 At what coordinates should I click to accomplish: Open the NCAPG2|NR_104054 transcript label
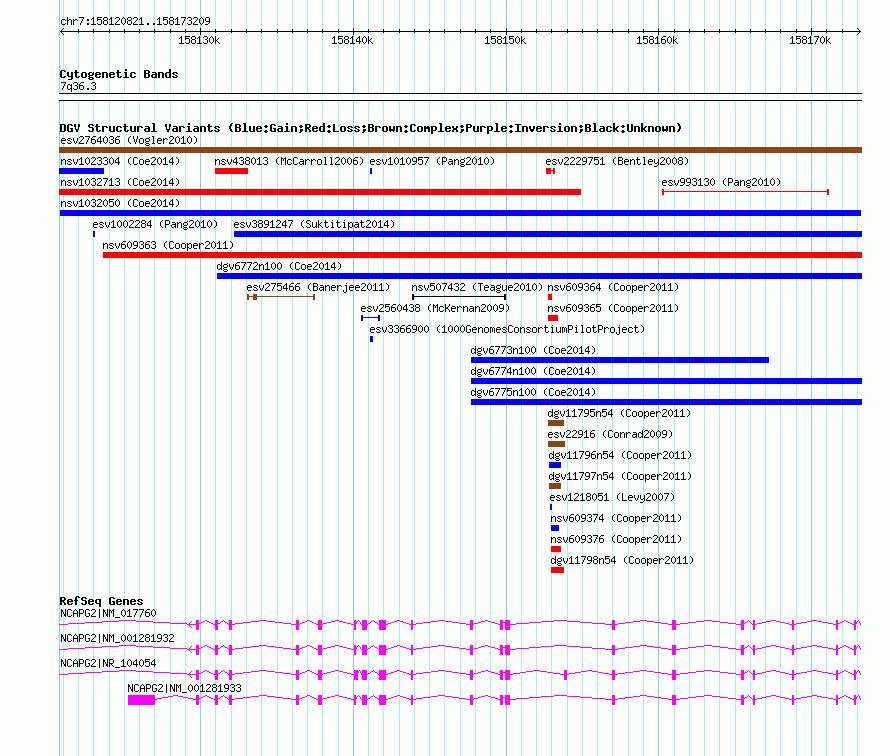coord(108,663)
